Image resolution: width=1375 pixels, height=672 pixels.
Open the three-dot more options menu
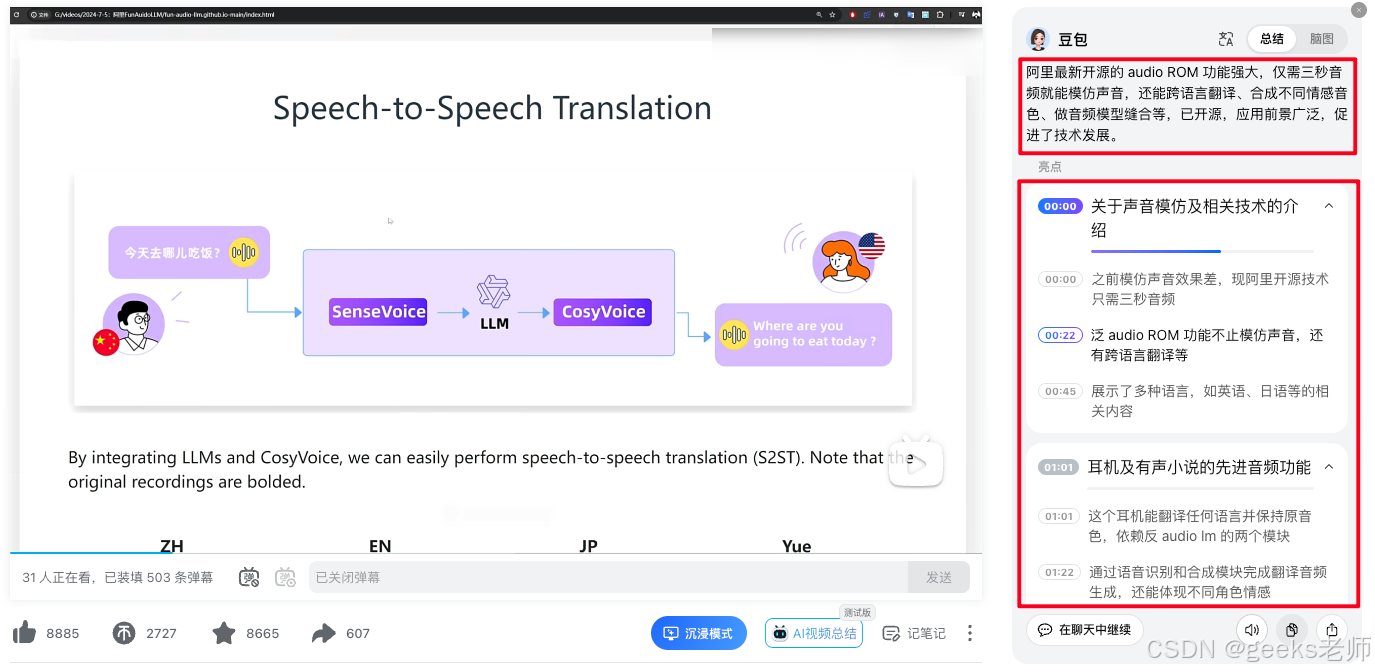pos(970,633)
